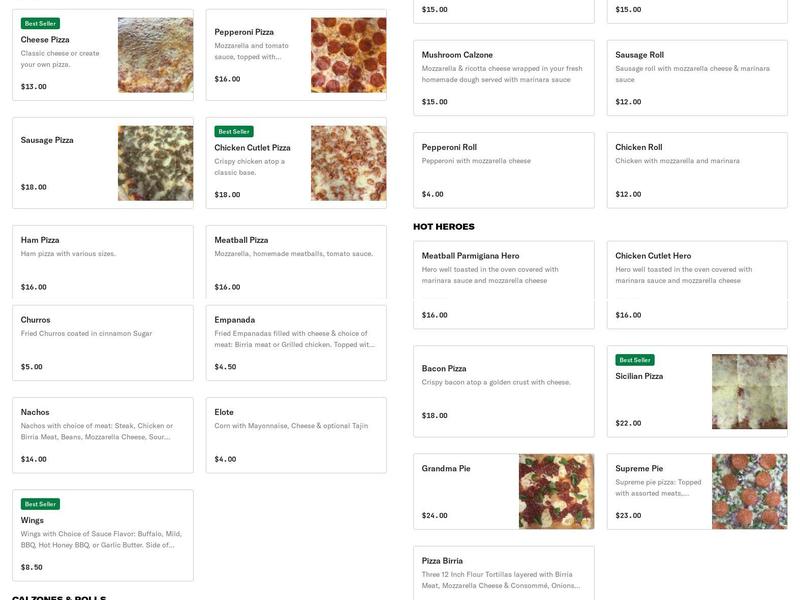Viewport: 800px width, 600px height.
Task: Select the Ham Pizza menu item
Action: tap(102, 263)
